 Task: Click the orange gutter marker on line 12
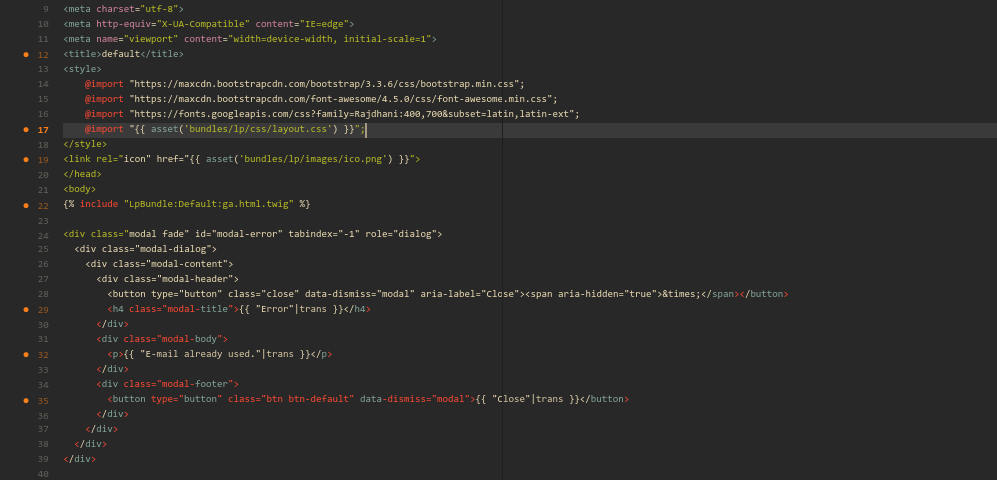coord(26,55)
